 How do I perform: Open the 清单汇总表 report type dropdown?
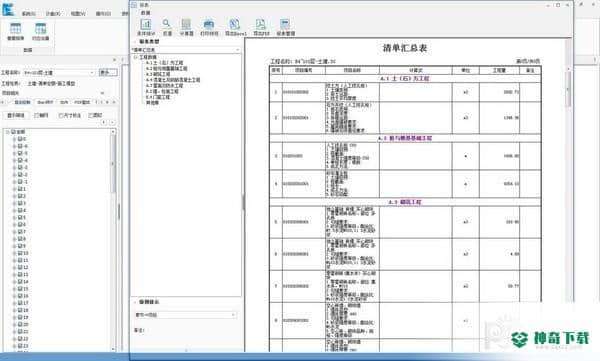click(186, 50)
